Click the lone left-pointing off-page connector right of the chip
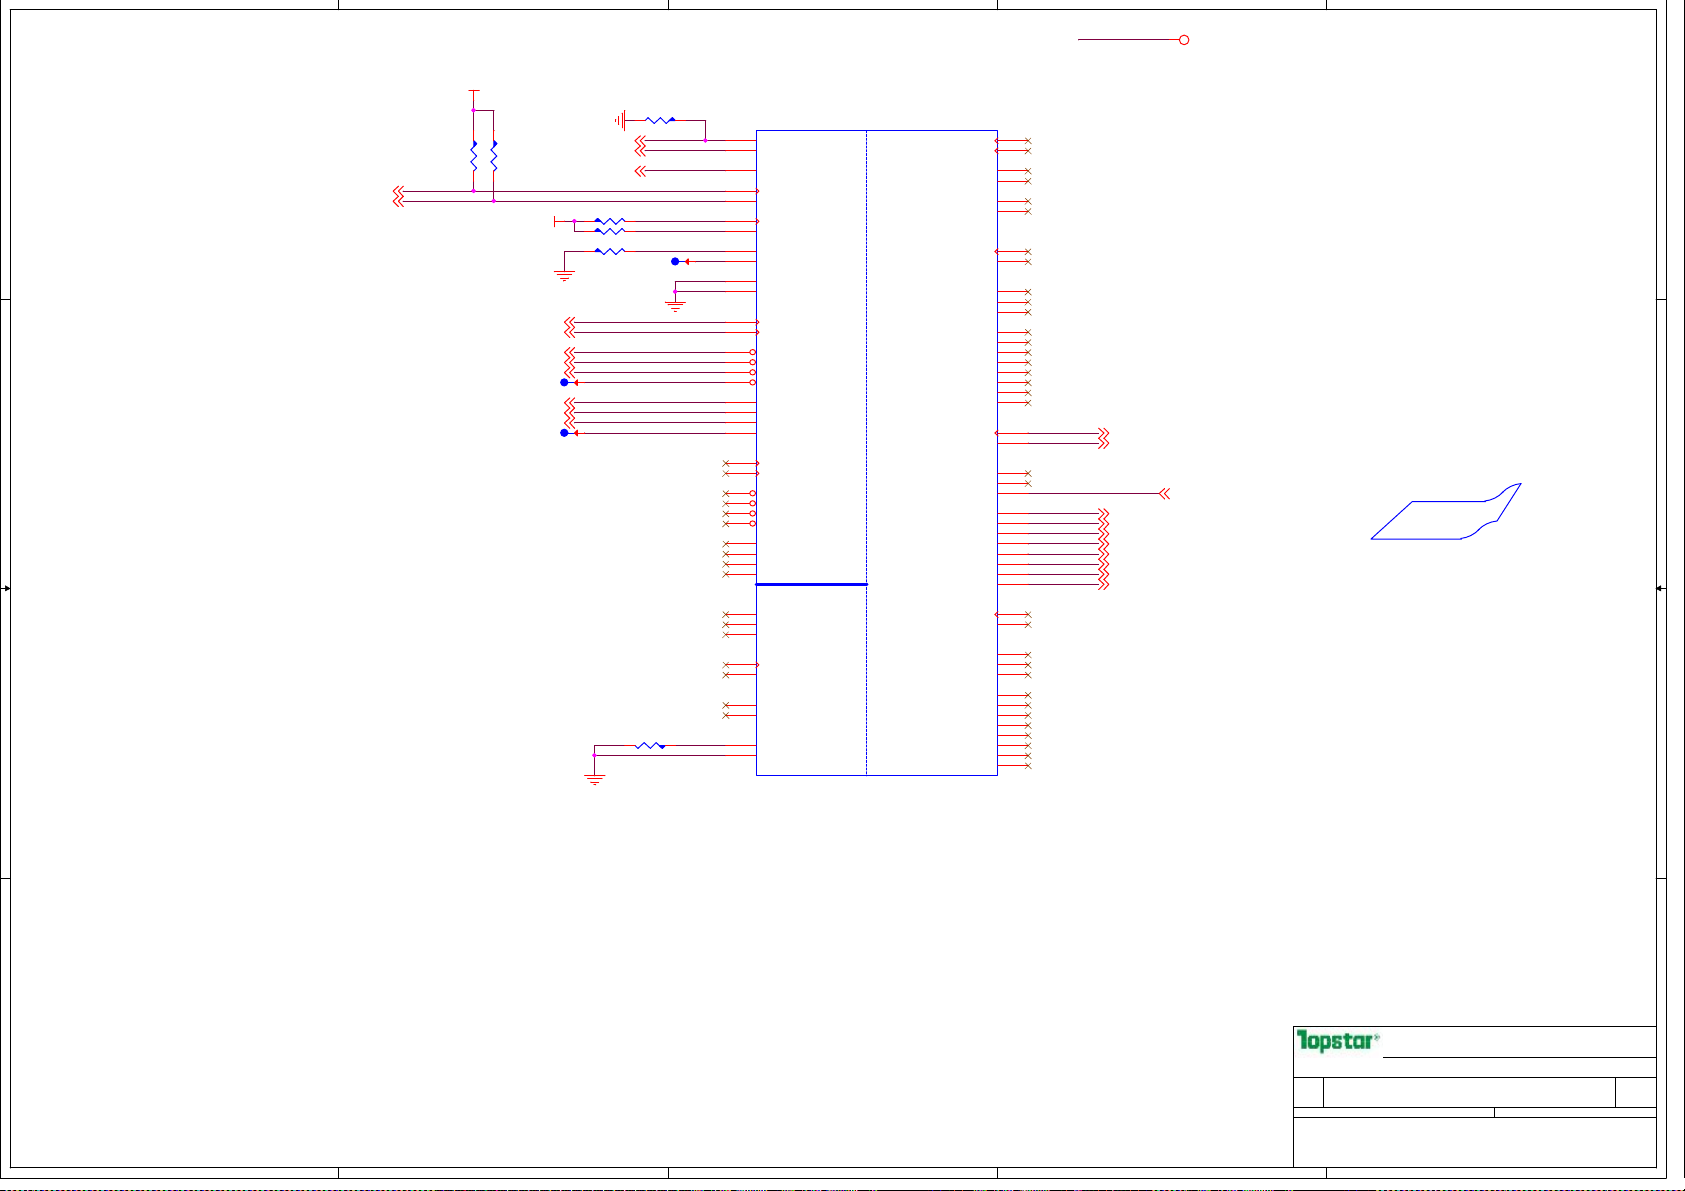Viewport: 1685px width, 1191px height. tap(1164, 493)
